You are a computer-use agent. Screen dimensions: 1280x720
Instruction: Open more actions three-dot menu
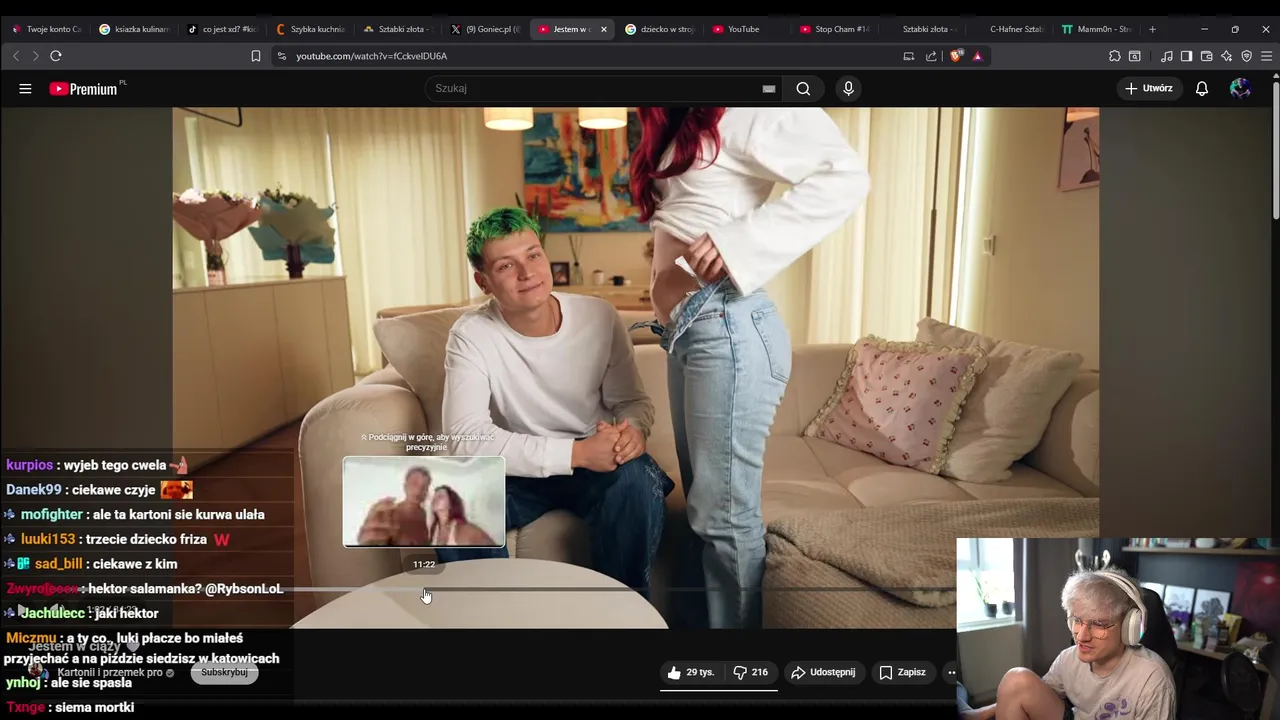[951, 672]
